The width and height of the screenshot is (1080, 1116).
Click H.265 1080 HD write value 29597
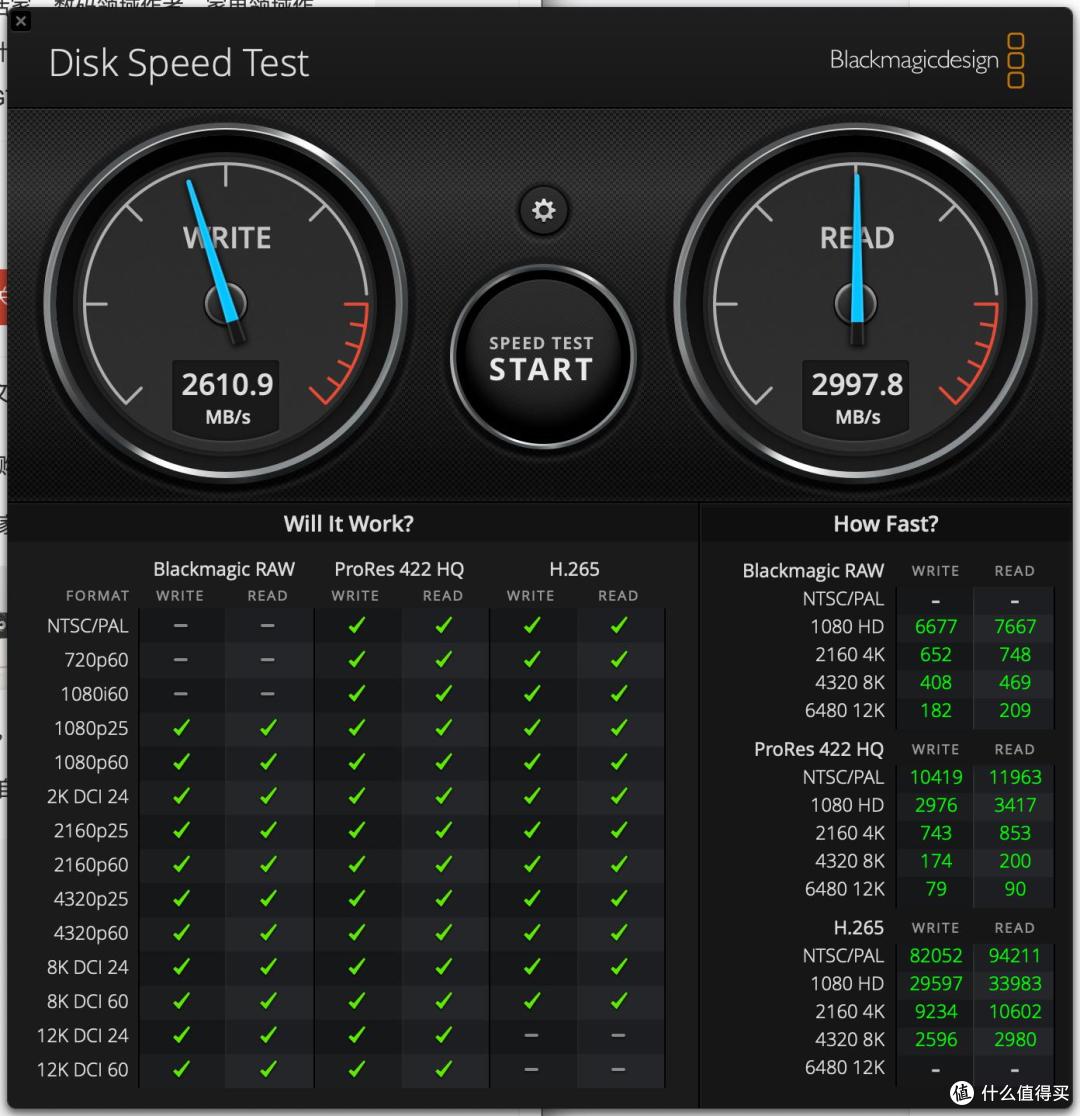tap(935, 984)
